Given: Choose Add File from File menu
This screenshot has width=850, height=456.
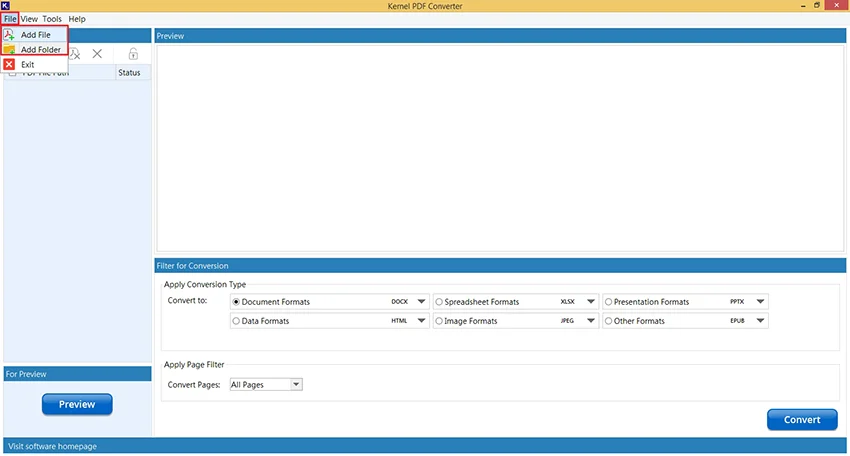Looking at the screenshot, I should (35, 35).
